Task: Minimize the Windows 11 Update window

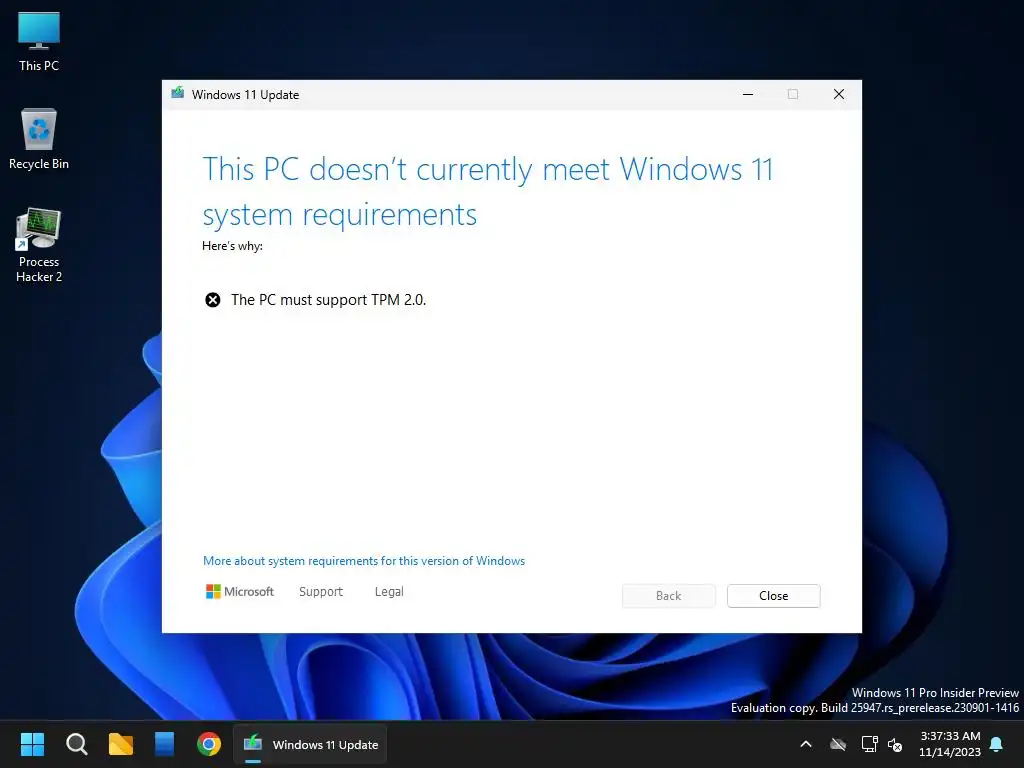Action: point(748,94)
